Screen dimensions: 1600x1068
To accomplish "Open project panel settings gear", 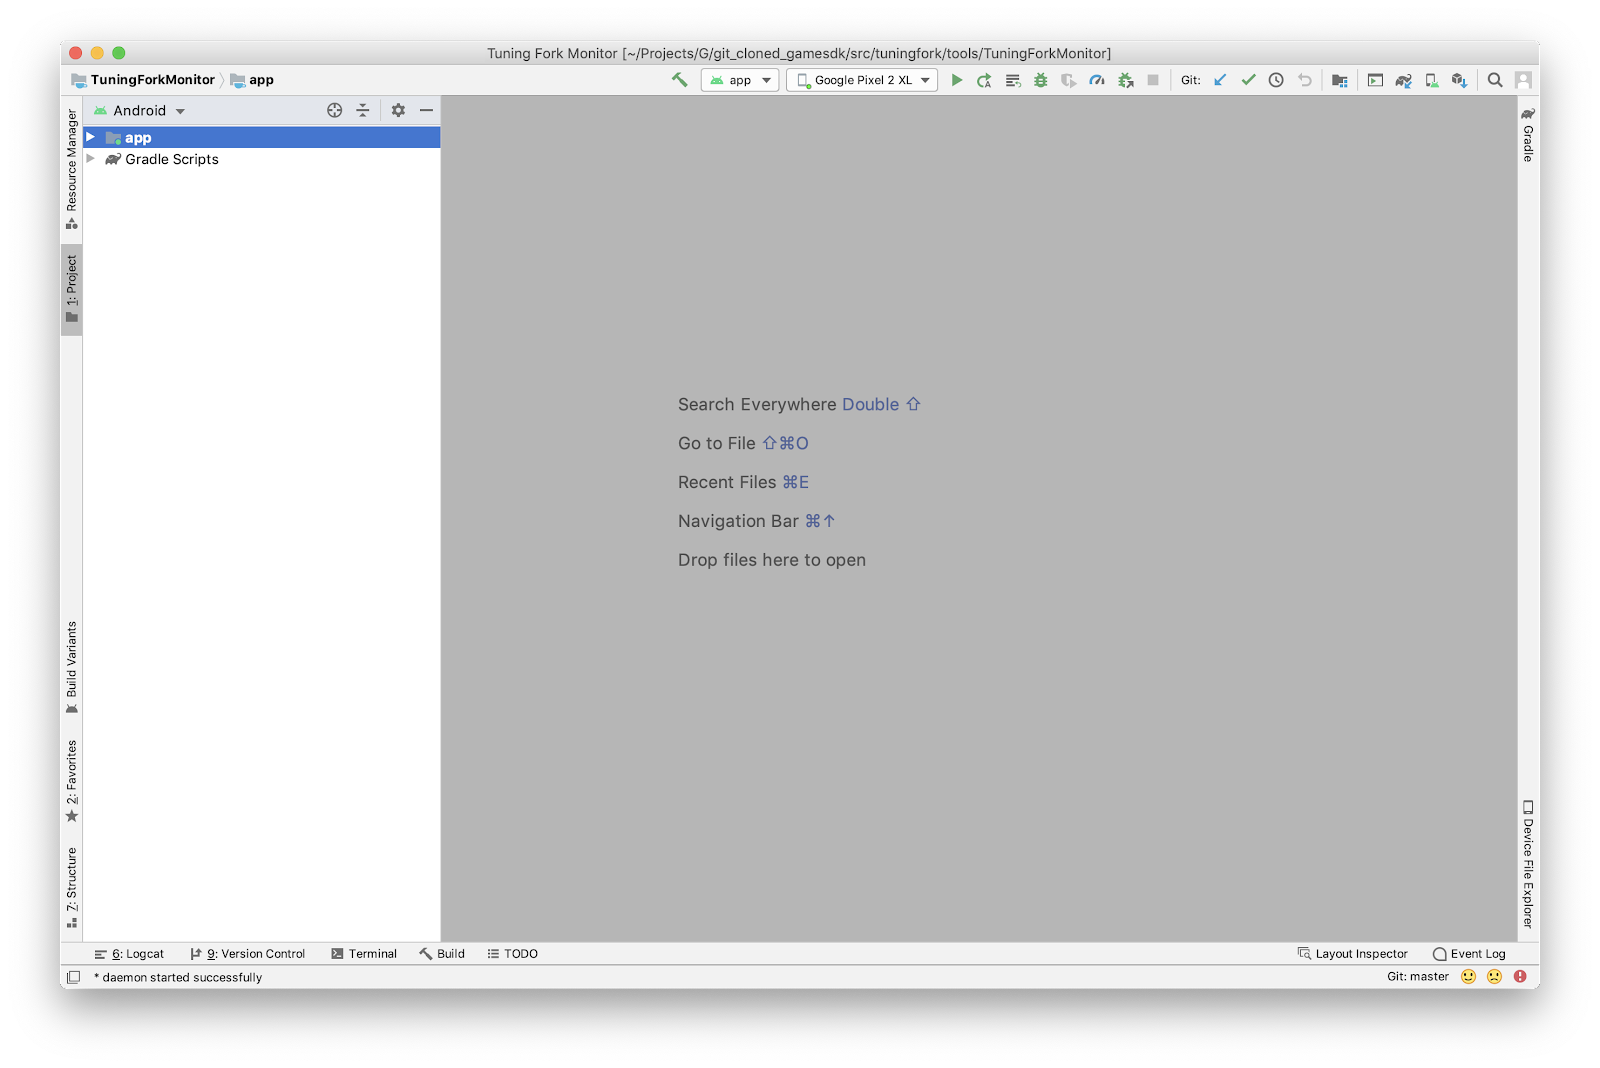I will pos(398,110).
